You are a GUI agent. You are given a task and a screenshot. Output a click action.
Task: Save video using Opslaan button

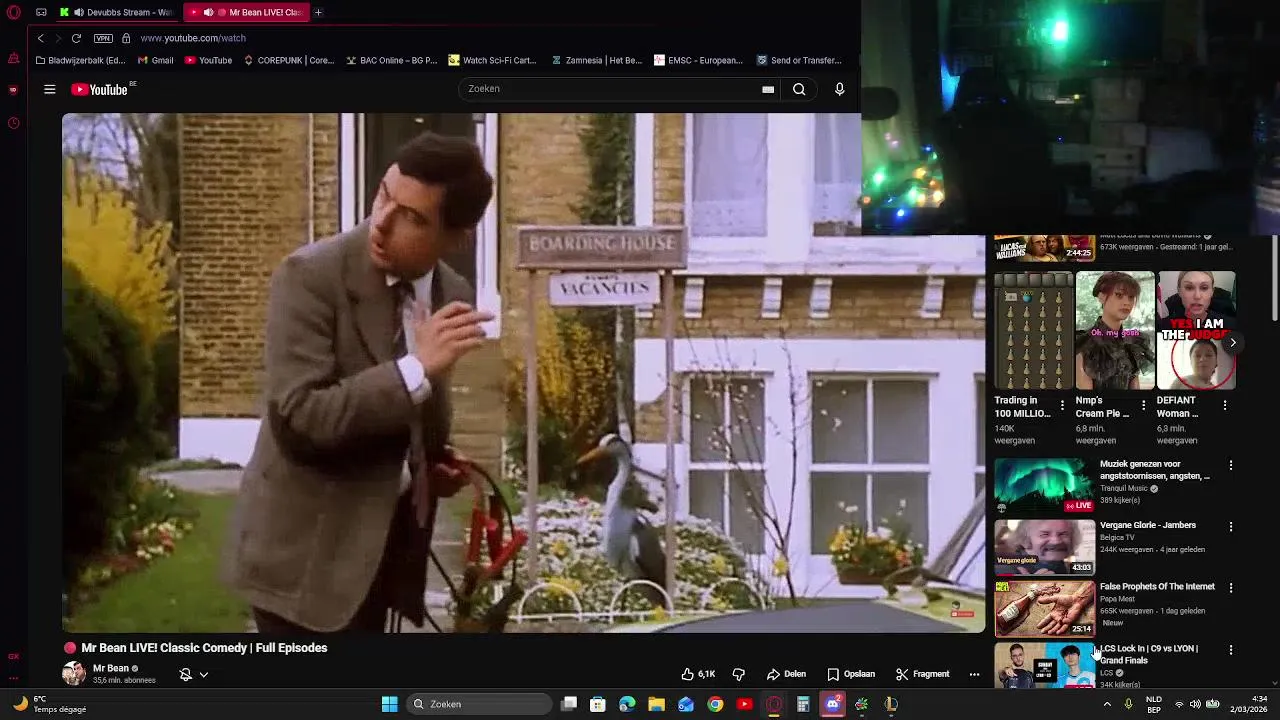pos(851,674)
